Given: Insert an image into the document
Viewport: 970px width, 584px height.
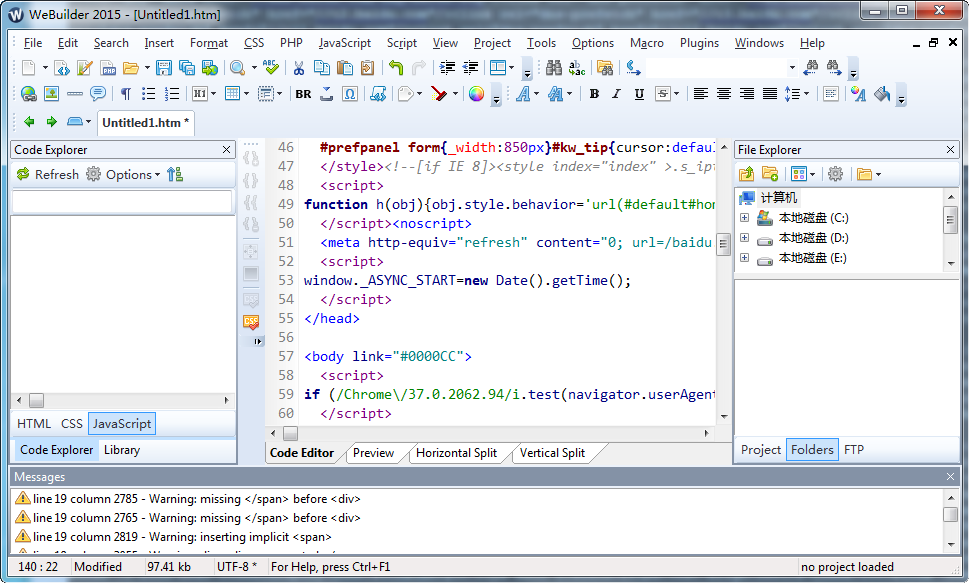Looking at the screenshot, I should (x=51, y=93).
